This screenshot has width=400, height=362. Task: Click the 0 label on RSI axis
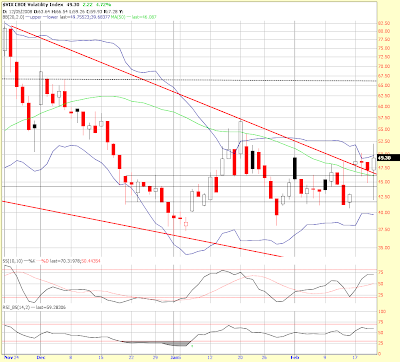click(x=380, y=354)
